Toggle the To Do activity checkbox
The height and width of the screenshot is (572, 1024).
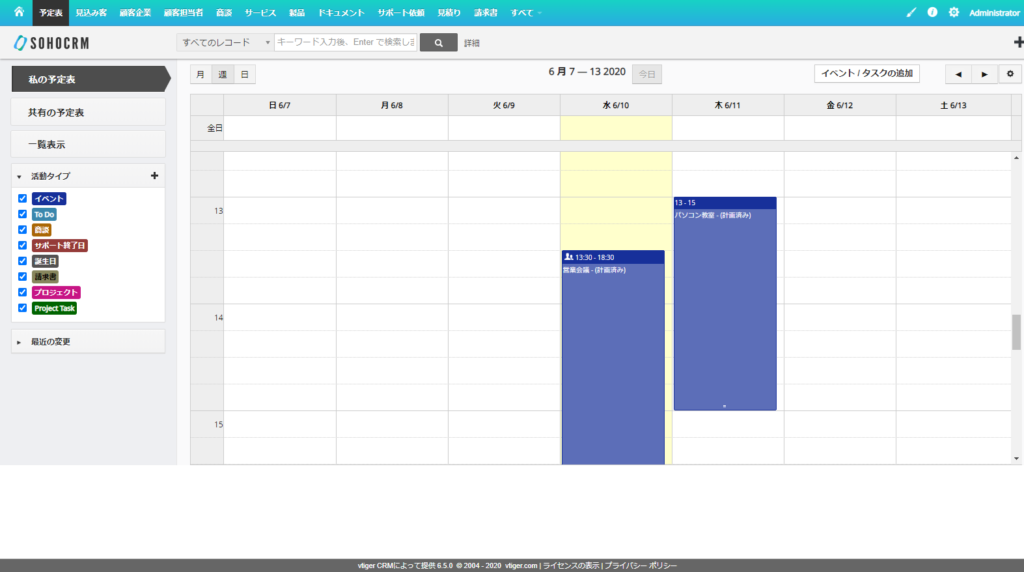click(x=22, y=214)
